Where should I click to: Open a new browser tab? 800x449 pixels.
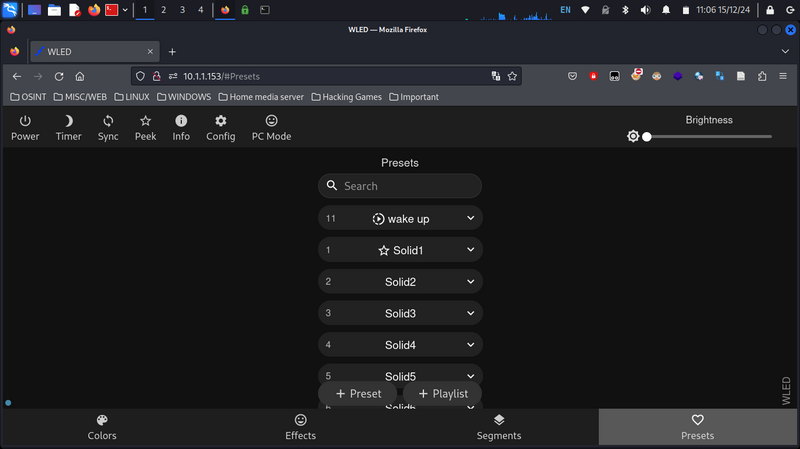[172, 52]
